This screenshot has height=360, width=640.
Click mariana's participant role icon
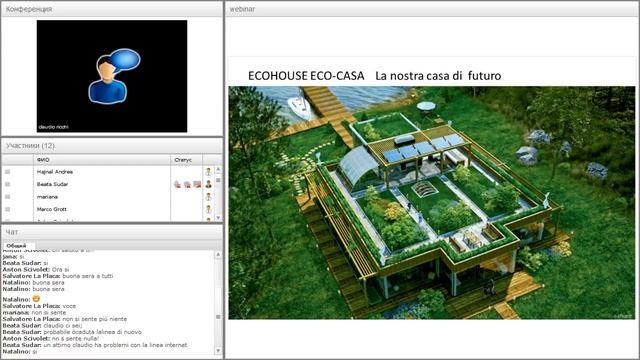pos(208,197)
